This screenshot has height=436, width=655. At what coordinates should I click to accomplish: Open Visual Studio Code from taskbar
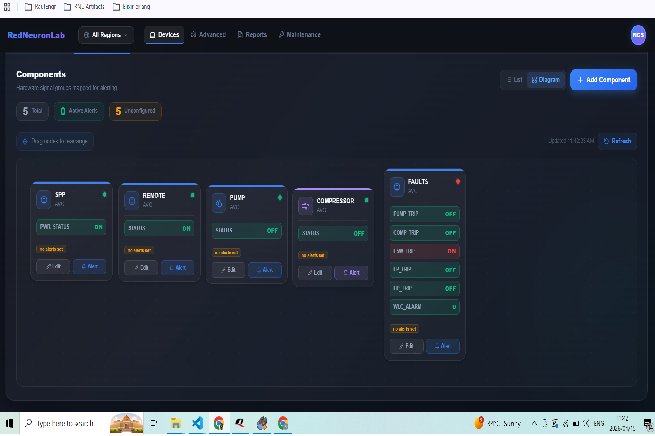197,423
